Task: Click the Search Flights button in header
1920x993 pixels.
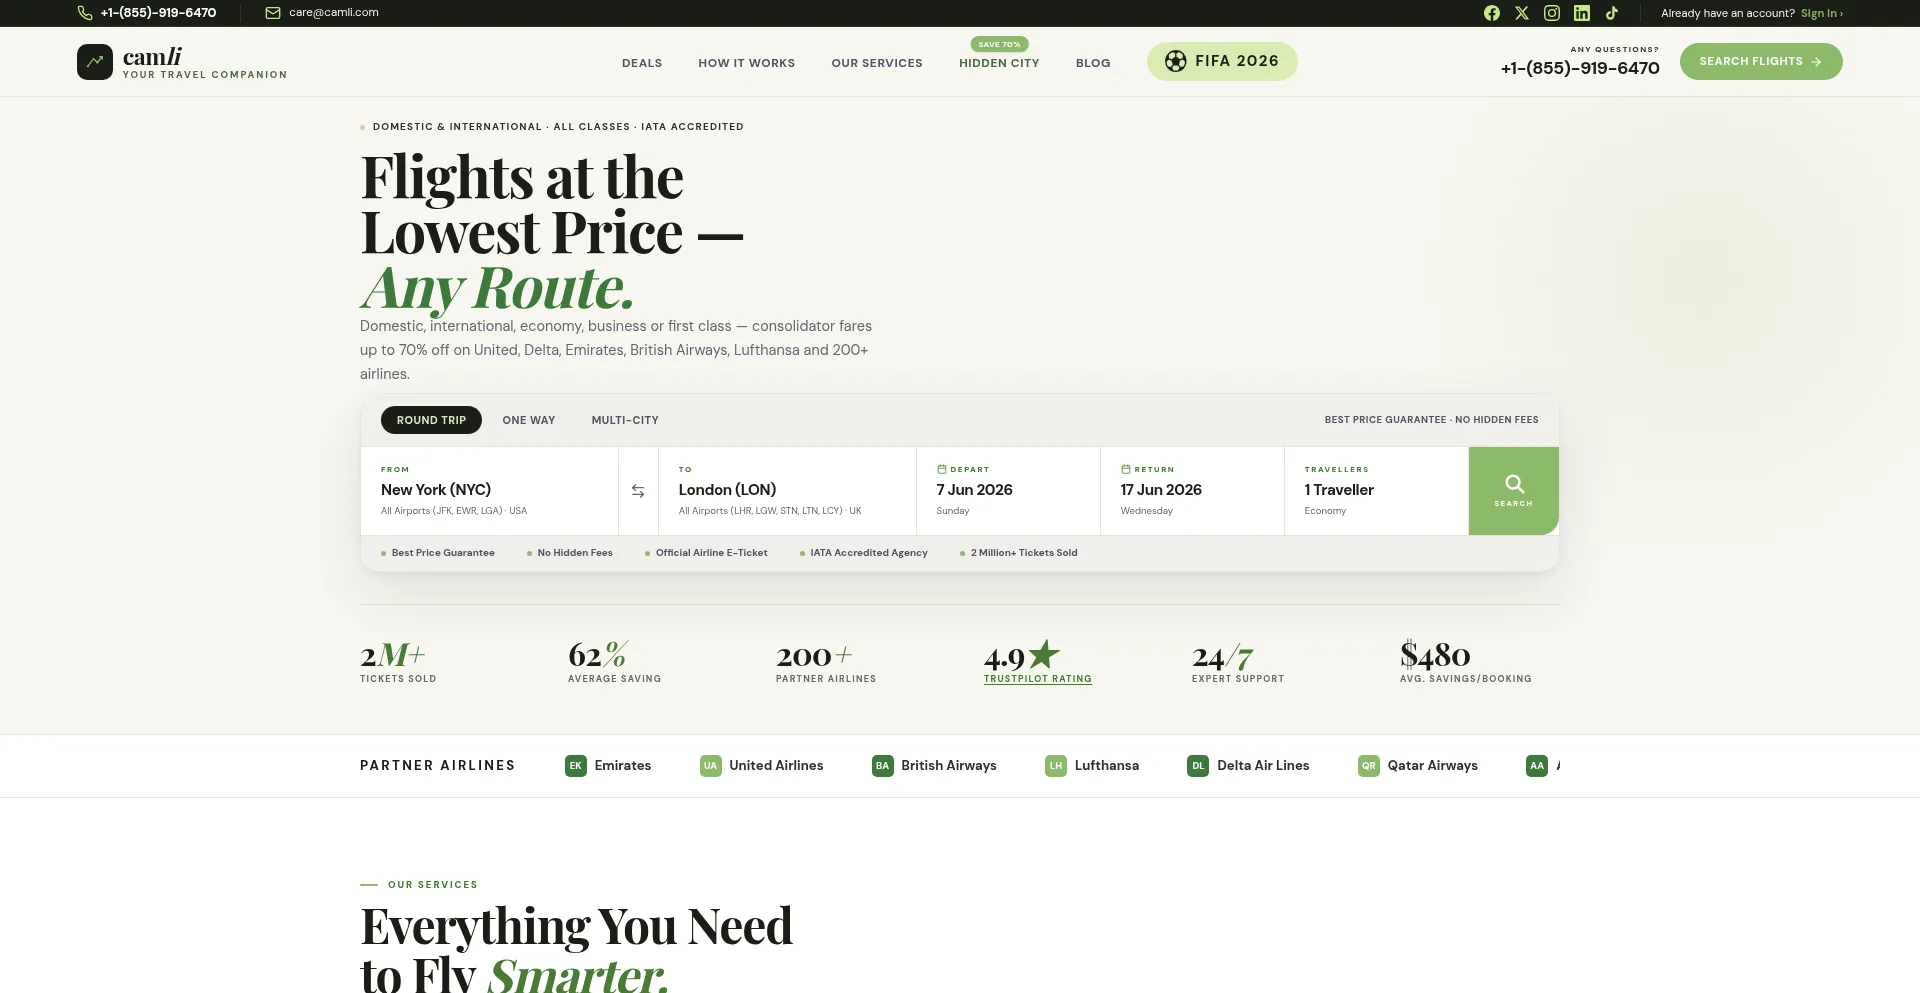Action: pyautogui.click(x=1761, y=61)
